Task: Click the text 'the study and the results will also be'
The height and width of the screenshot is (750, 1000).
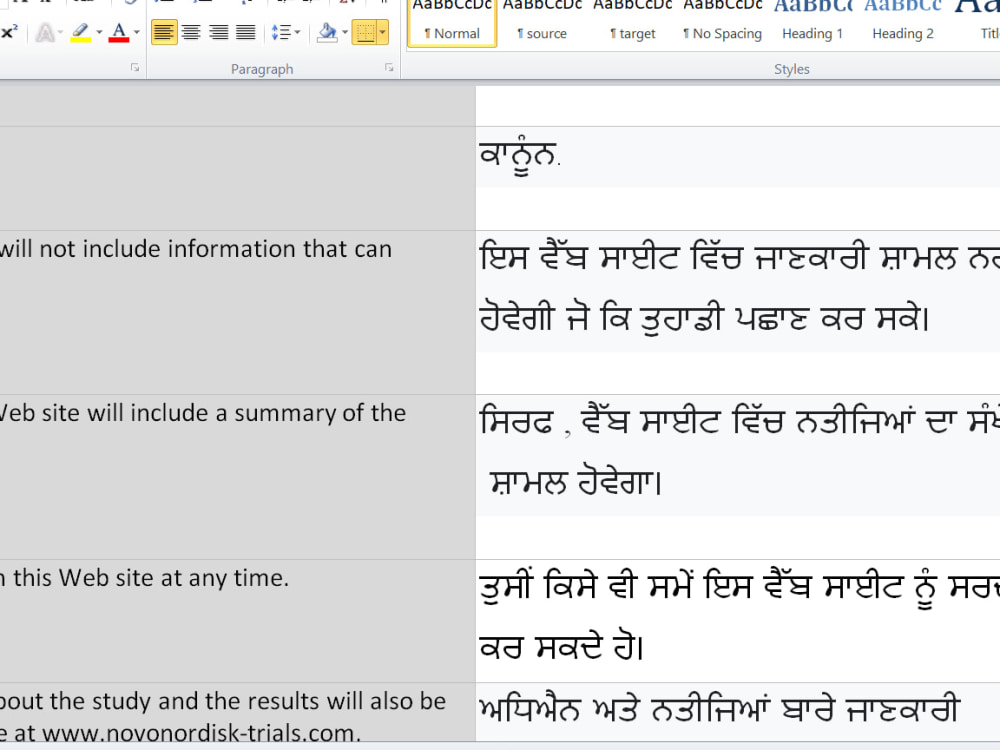Action: [x=248, y=701]
